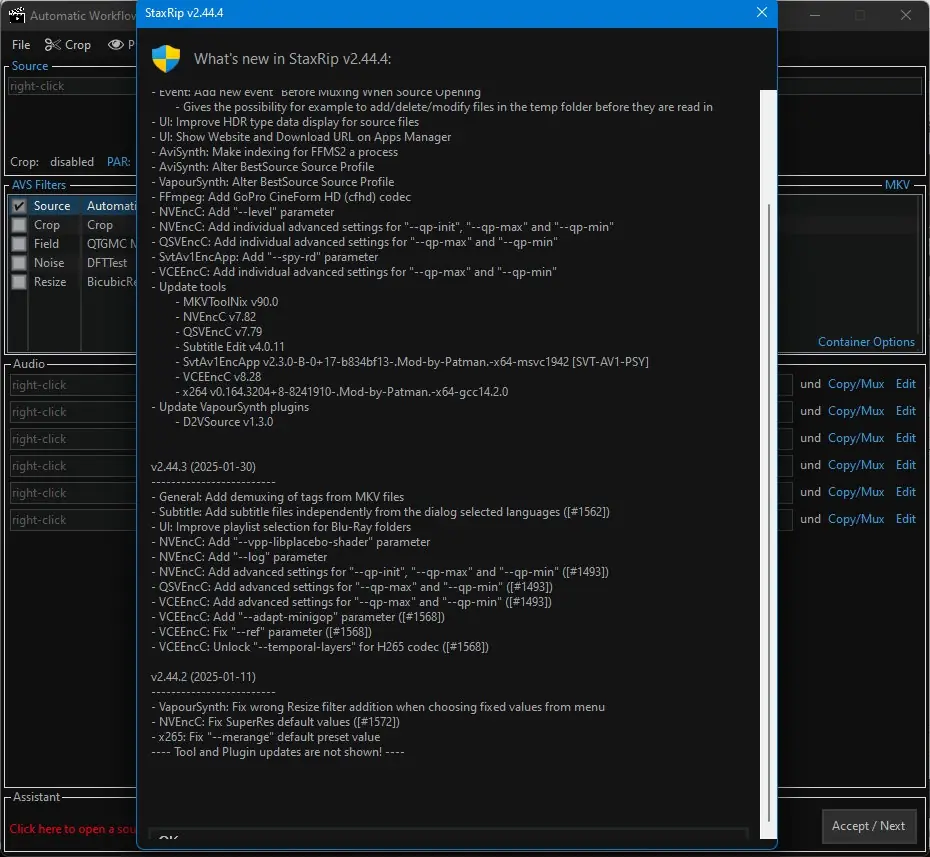
Task: Click the PAR link in the source panel
Action: coord(119,162)
